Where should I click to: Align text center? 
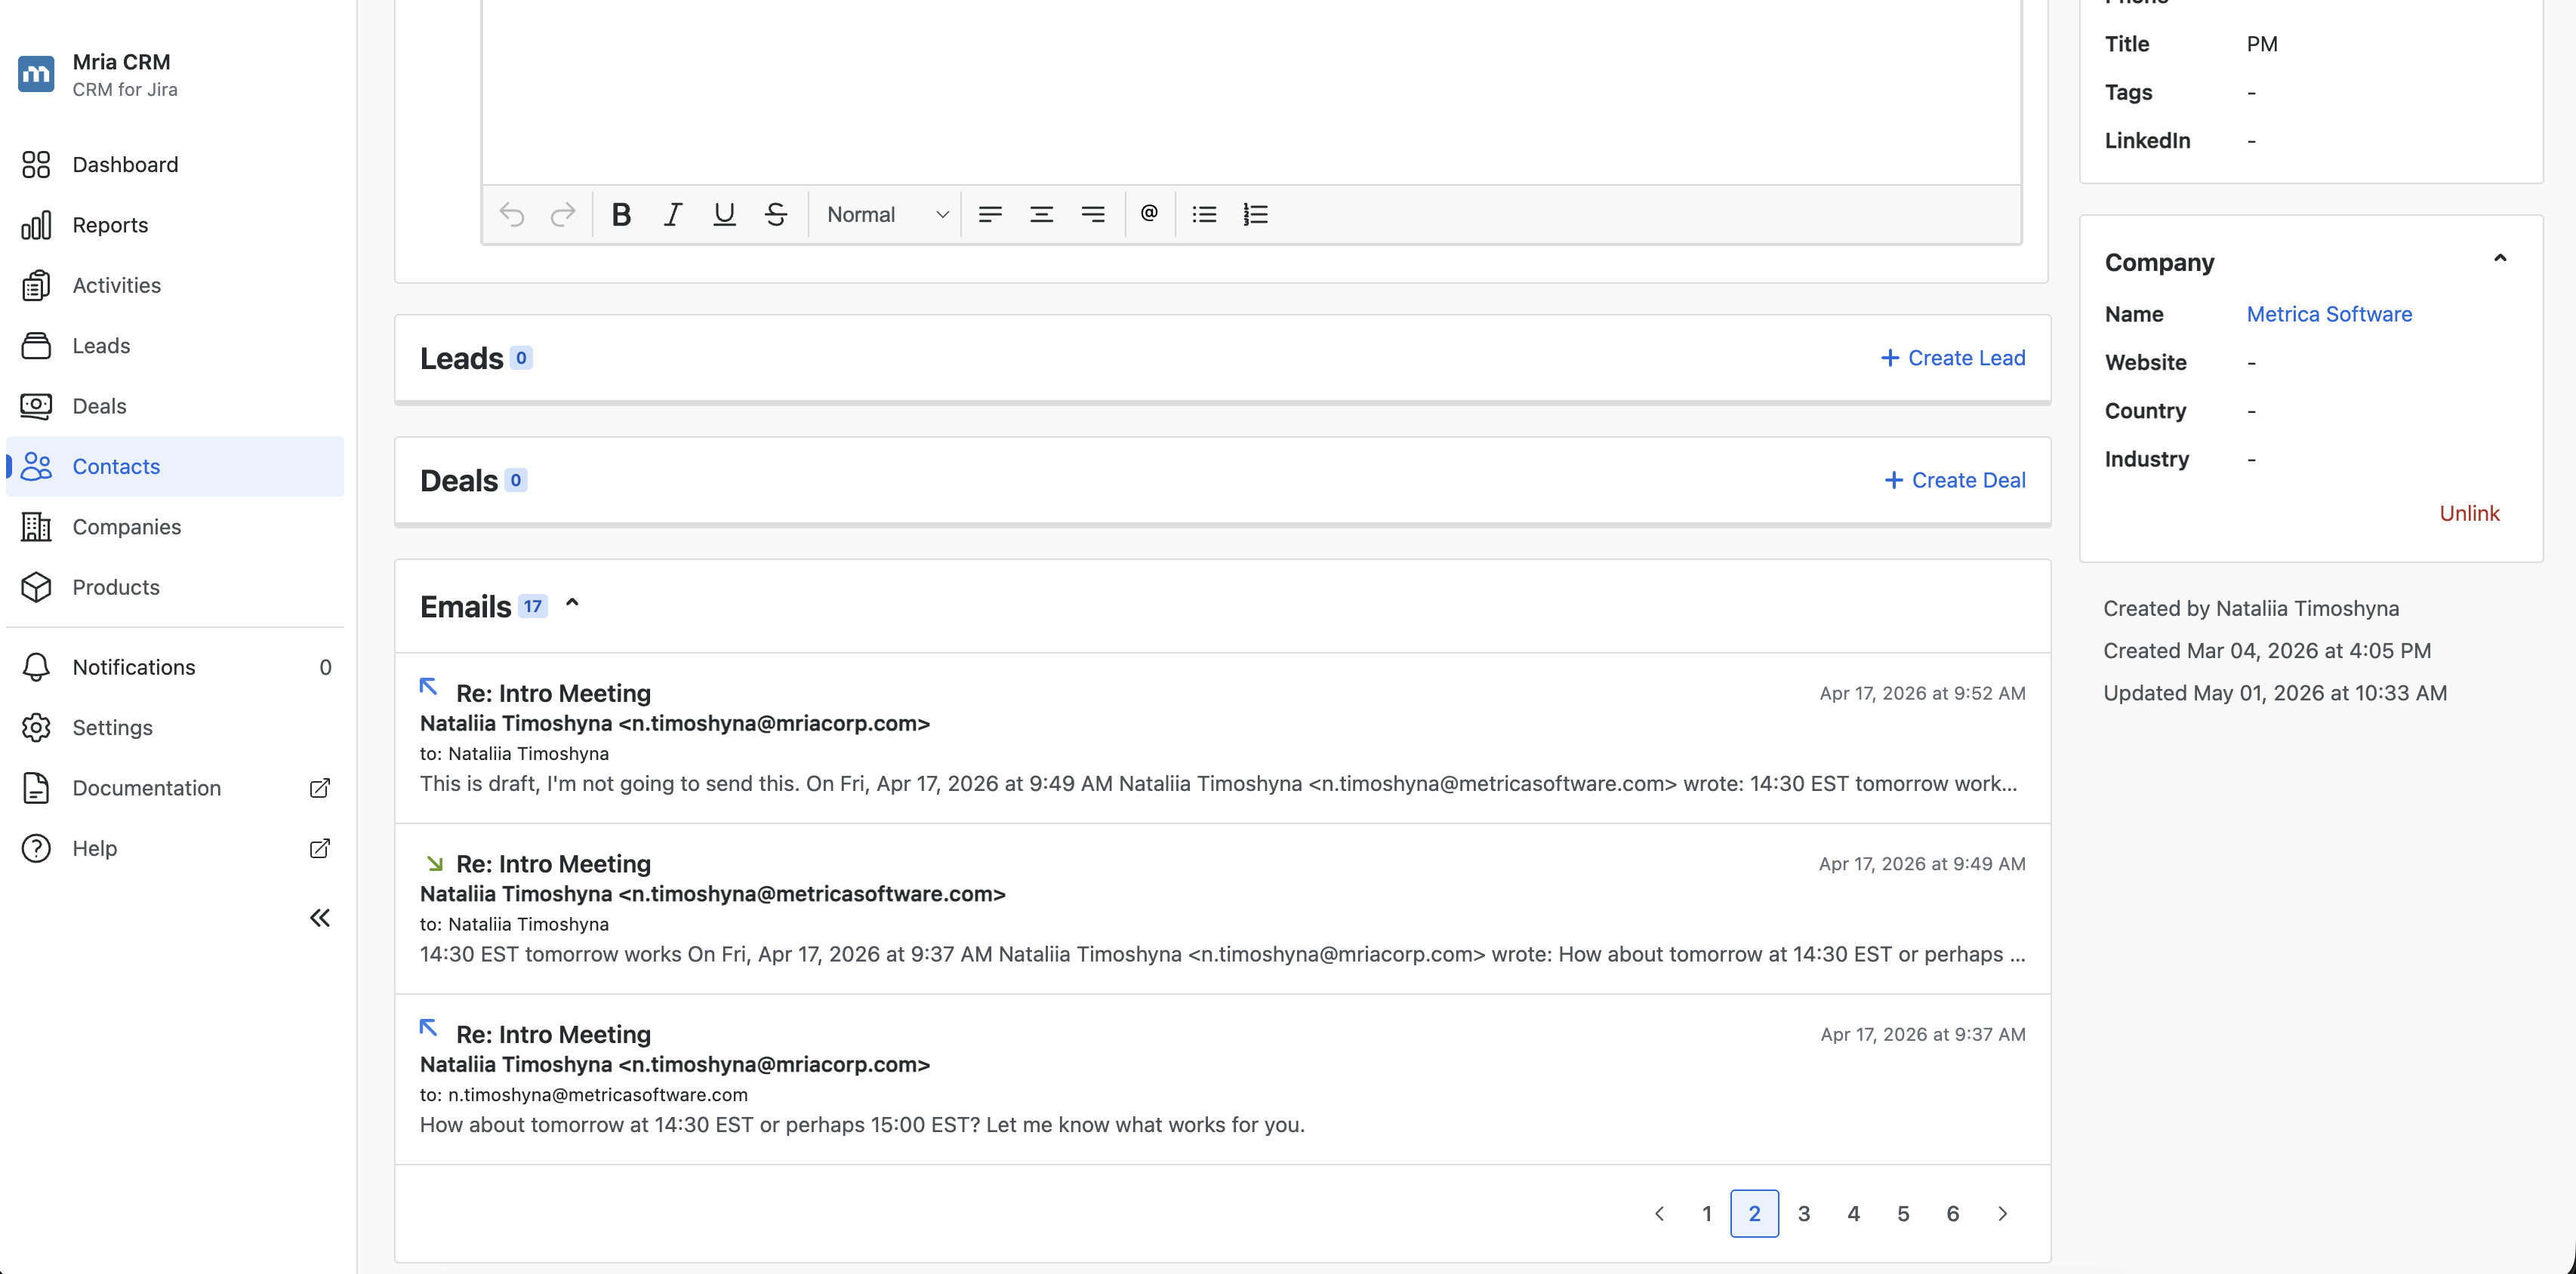(x=1041, y=214)
